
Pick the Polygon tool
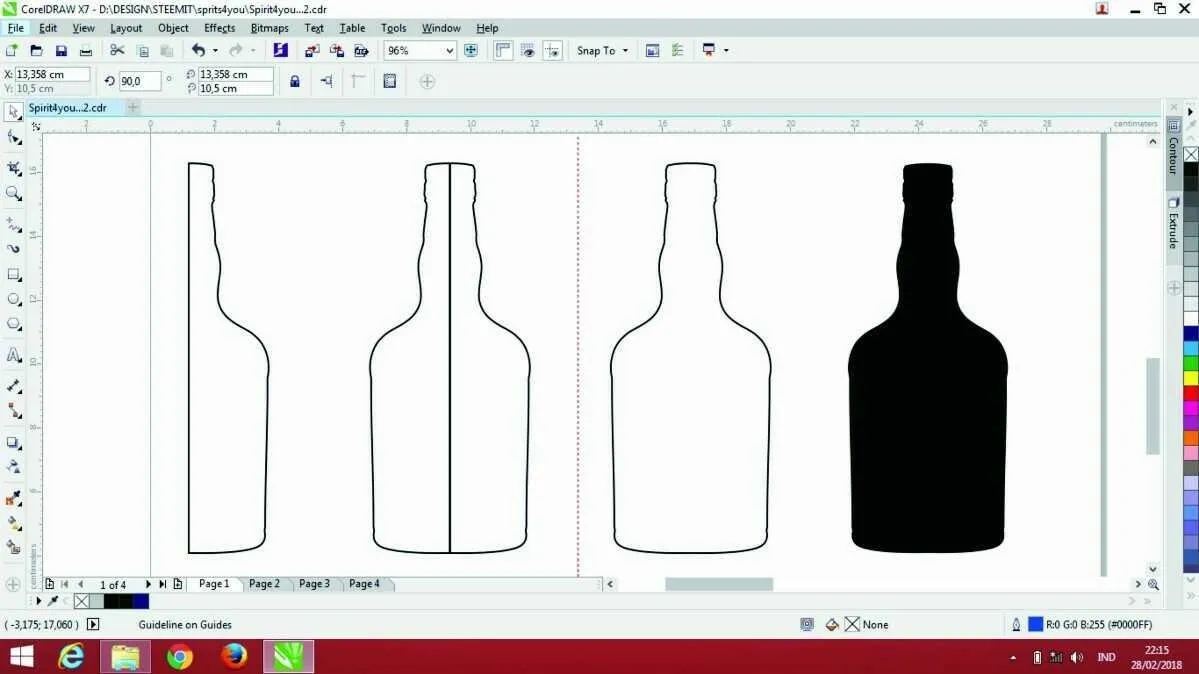click(x=14, y=324)
